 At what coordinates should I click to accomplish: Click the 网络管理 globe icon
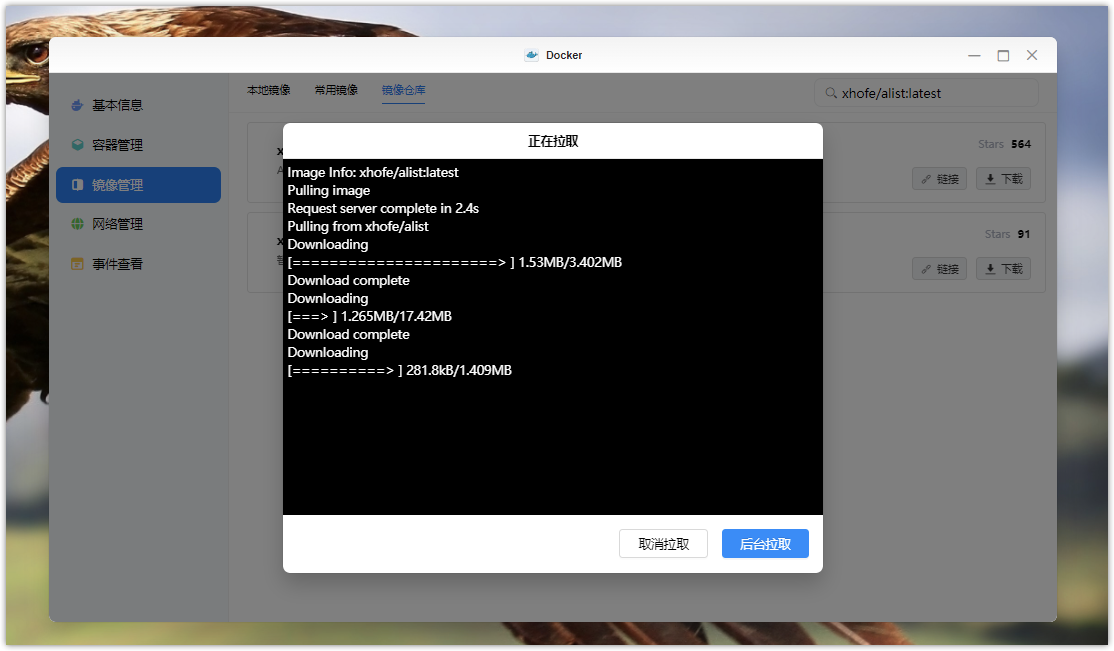click(x=77, y=224)
